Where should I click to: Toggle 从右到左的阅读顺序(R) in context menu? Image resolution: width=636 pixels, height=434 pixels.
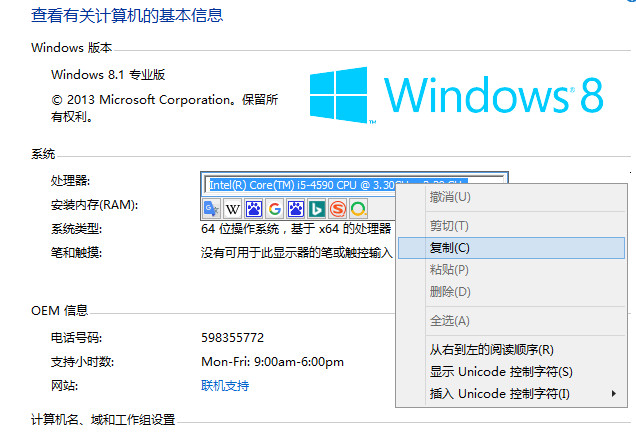[x=491, y=350]
